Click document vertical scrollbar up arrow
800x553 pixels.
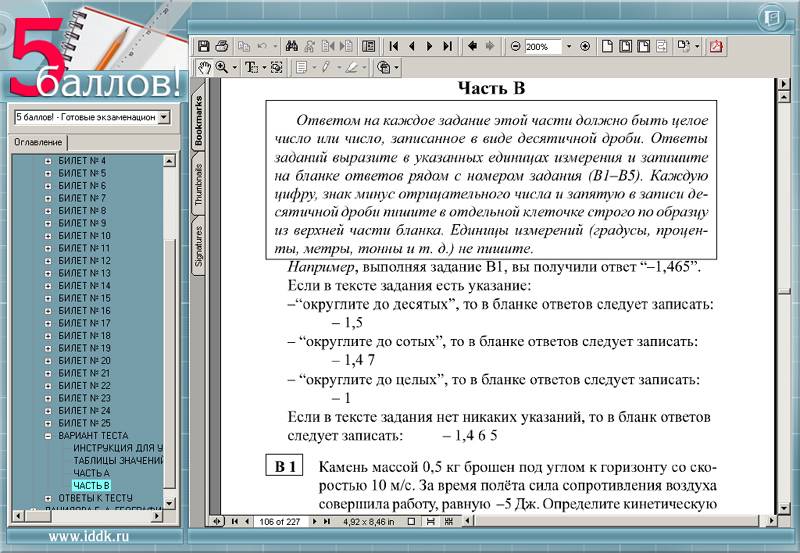(x=784, y=95)
